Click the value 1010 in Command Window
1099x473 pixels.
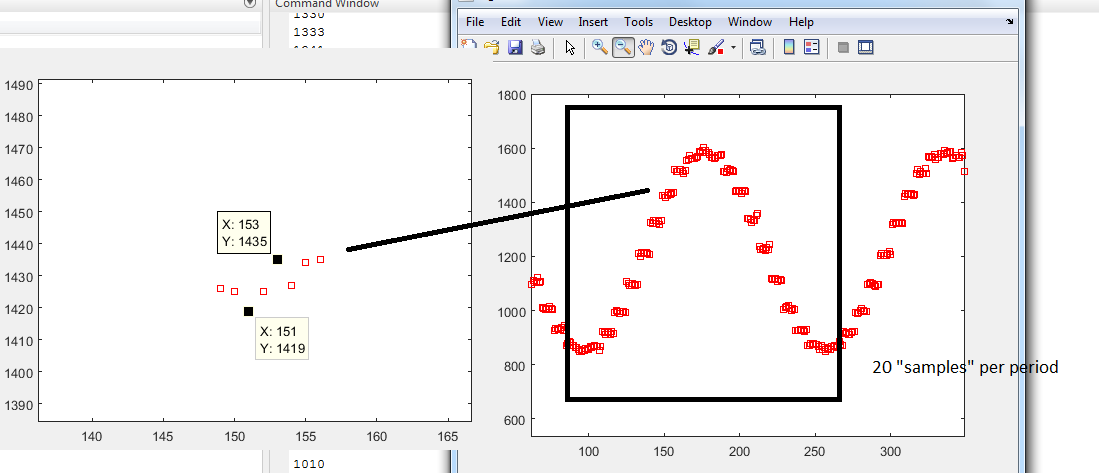click(x=308, y=463)
